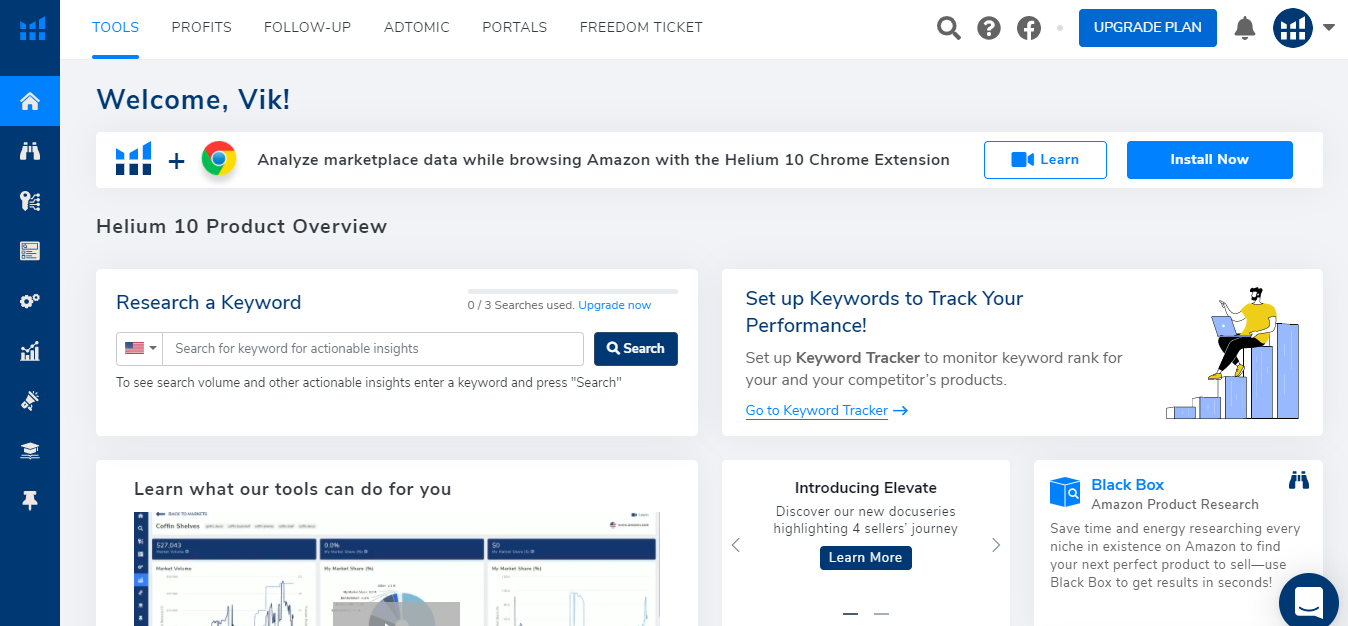Expand the US flag marketplace dropdown
Screen dimensions: 1348x626
[140, 348]
